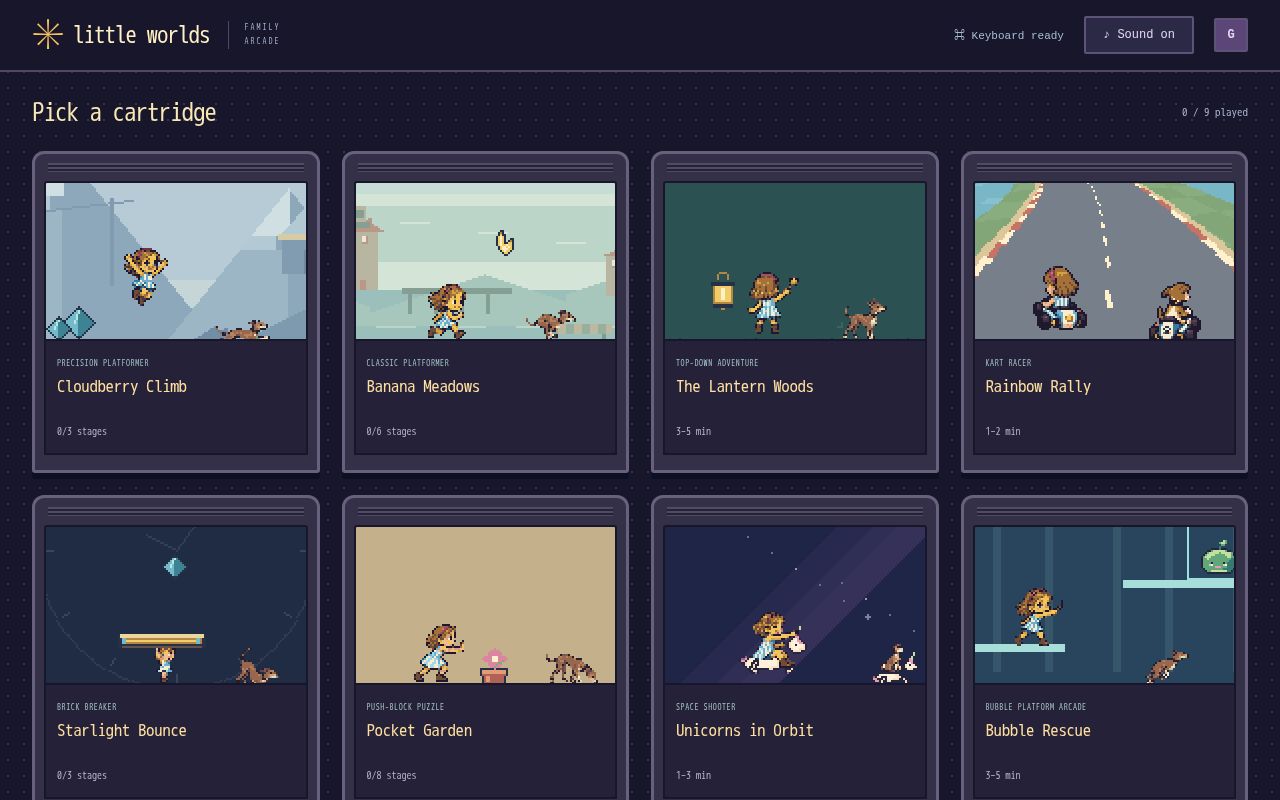Select the Cloudberry Climb title
Image resolution: width=1280 pixels, height=800 pixels.
(122, 387)
